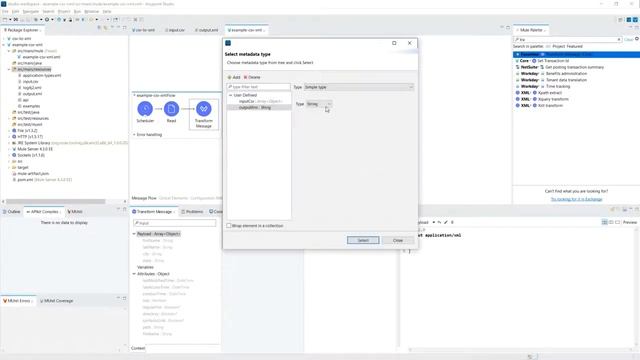The image size is (640, 360).
Task: Open the metadata Type dropdown showing Simple type
Action: coord(359,87)
